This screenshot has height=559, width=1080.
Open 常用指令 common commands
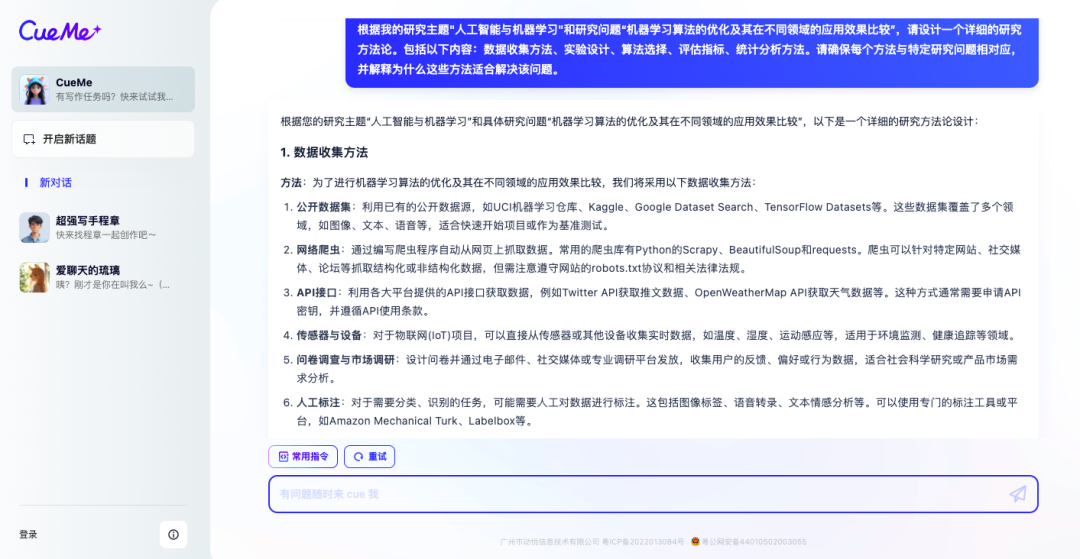pyautogui.click(x=303, y=456)
